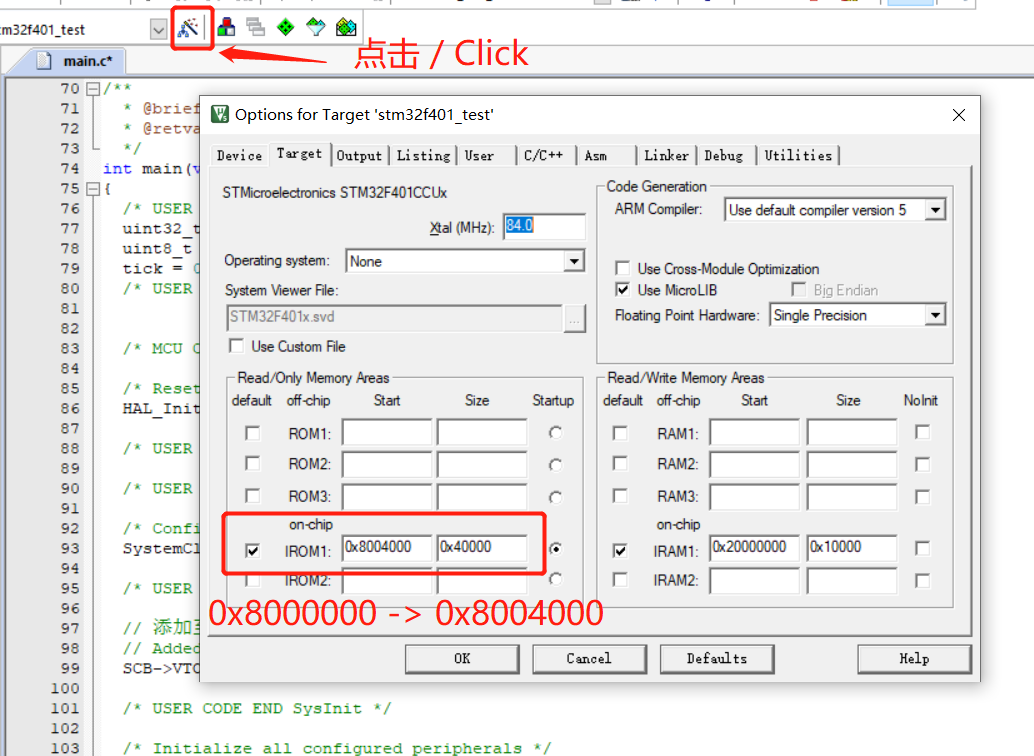Image resolution: width=1034 pixels, height=756 pixels.
Task: Check the ROM3 default checkbox
Action: pos(252,495)
